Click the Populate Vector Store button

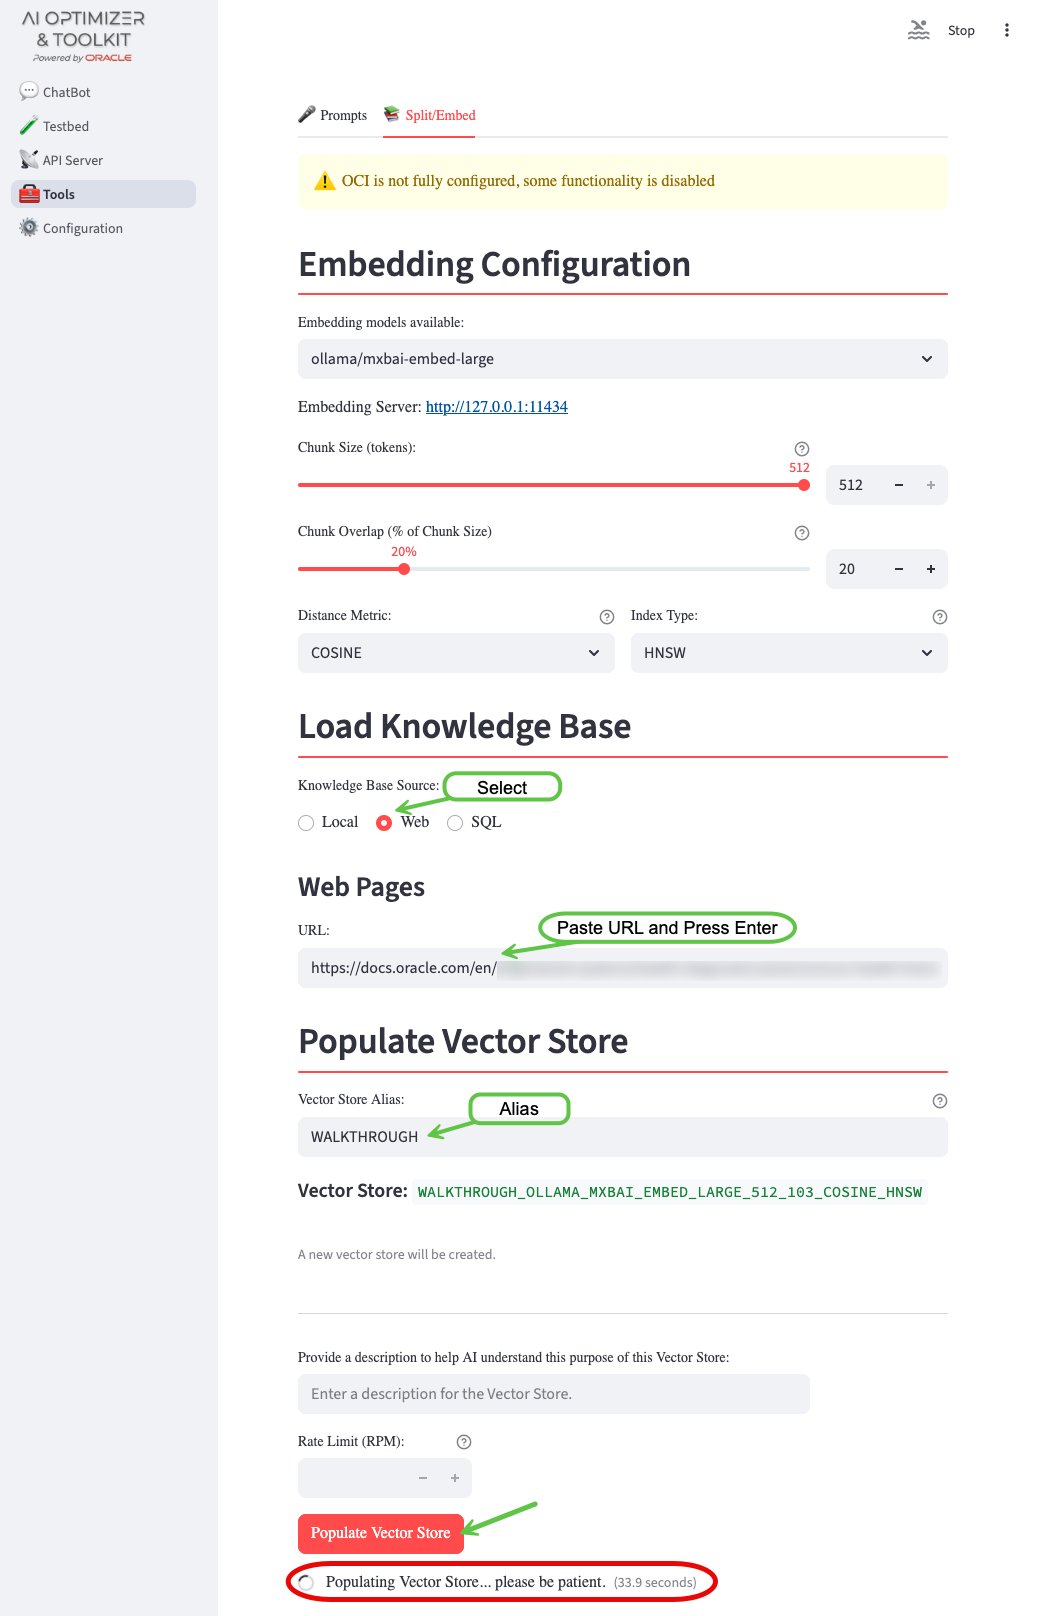coord(380,1533)
